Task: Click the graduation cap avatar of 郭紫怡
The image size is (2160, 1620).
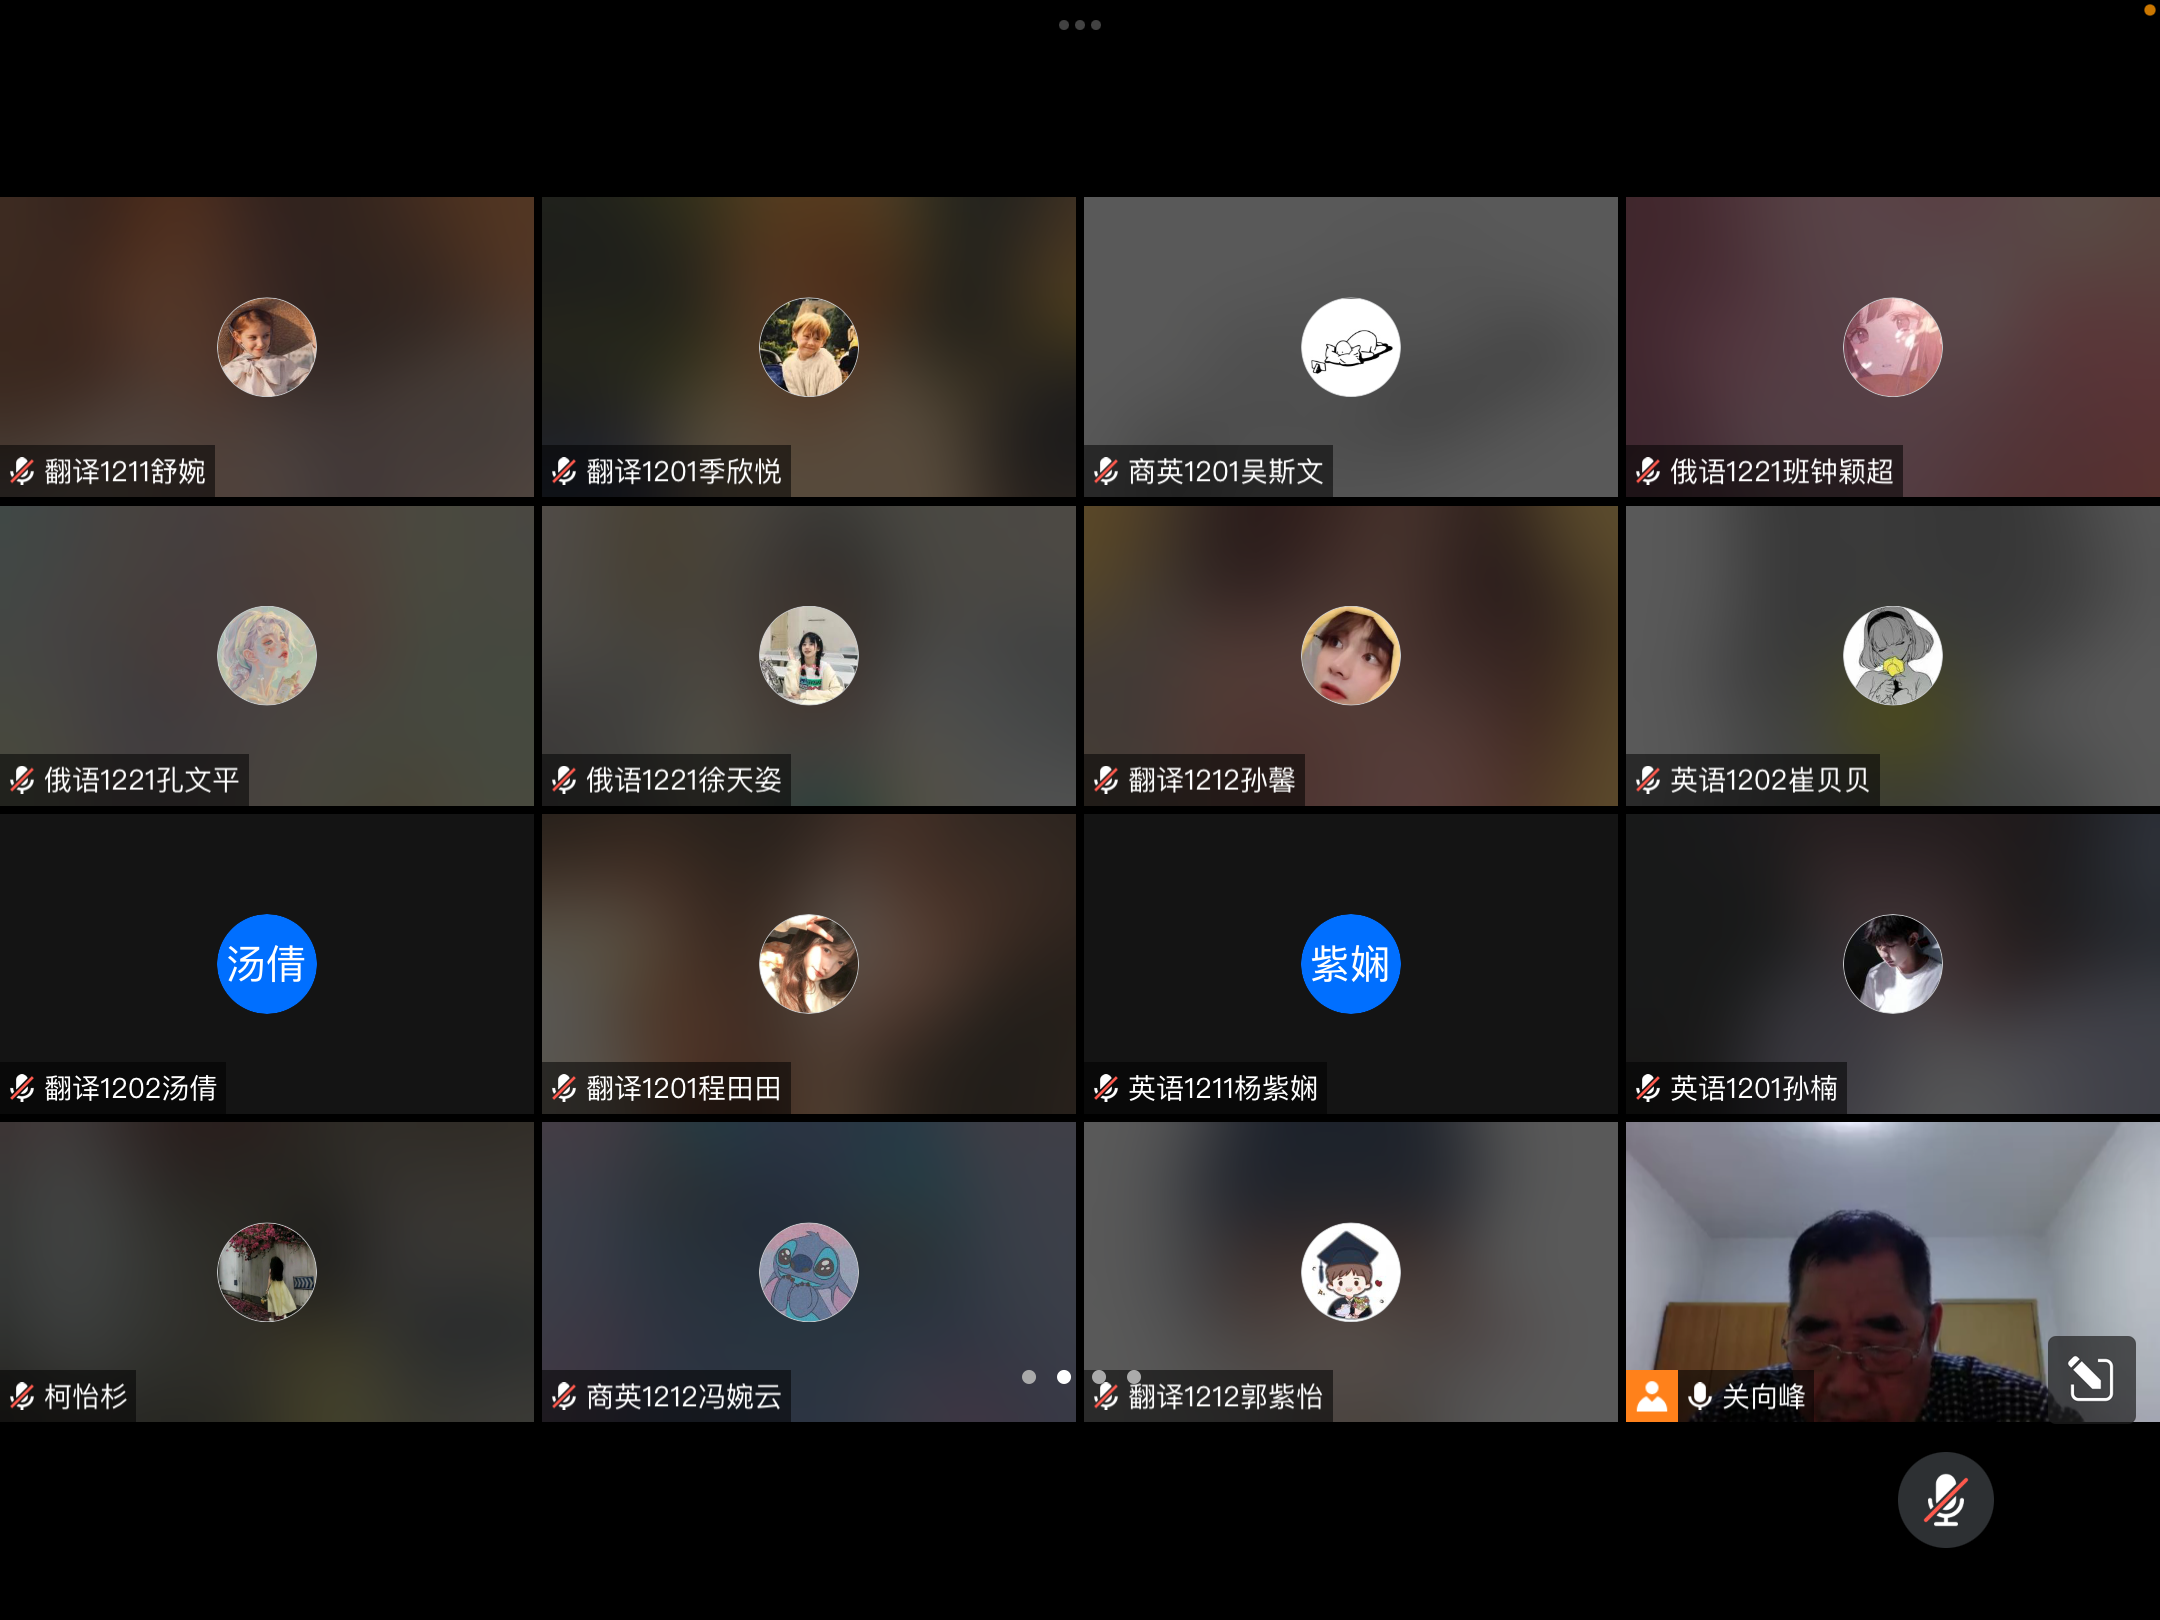Action: (1350, 1272)
